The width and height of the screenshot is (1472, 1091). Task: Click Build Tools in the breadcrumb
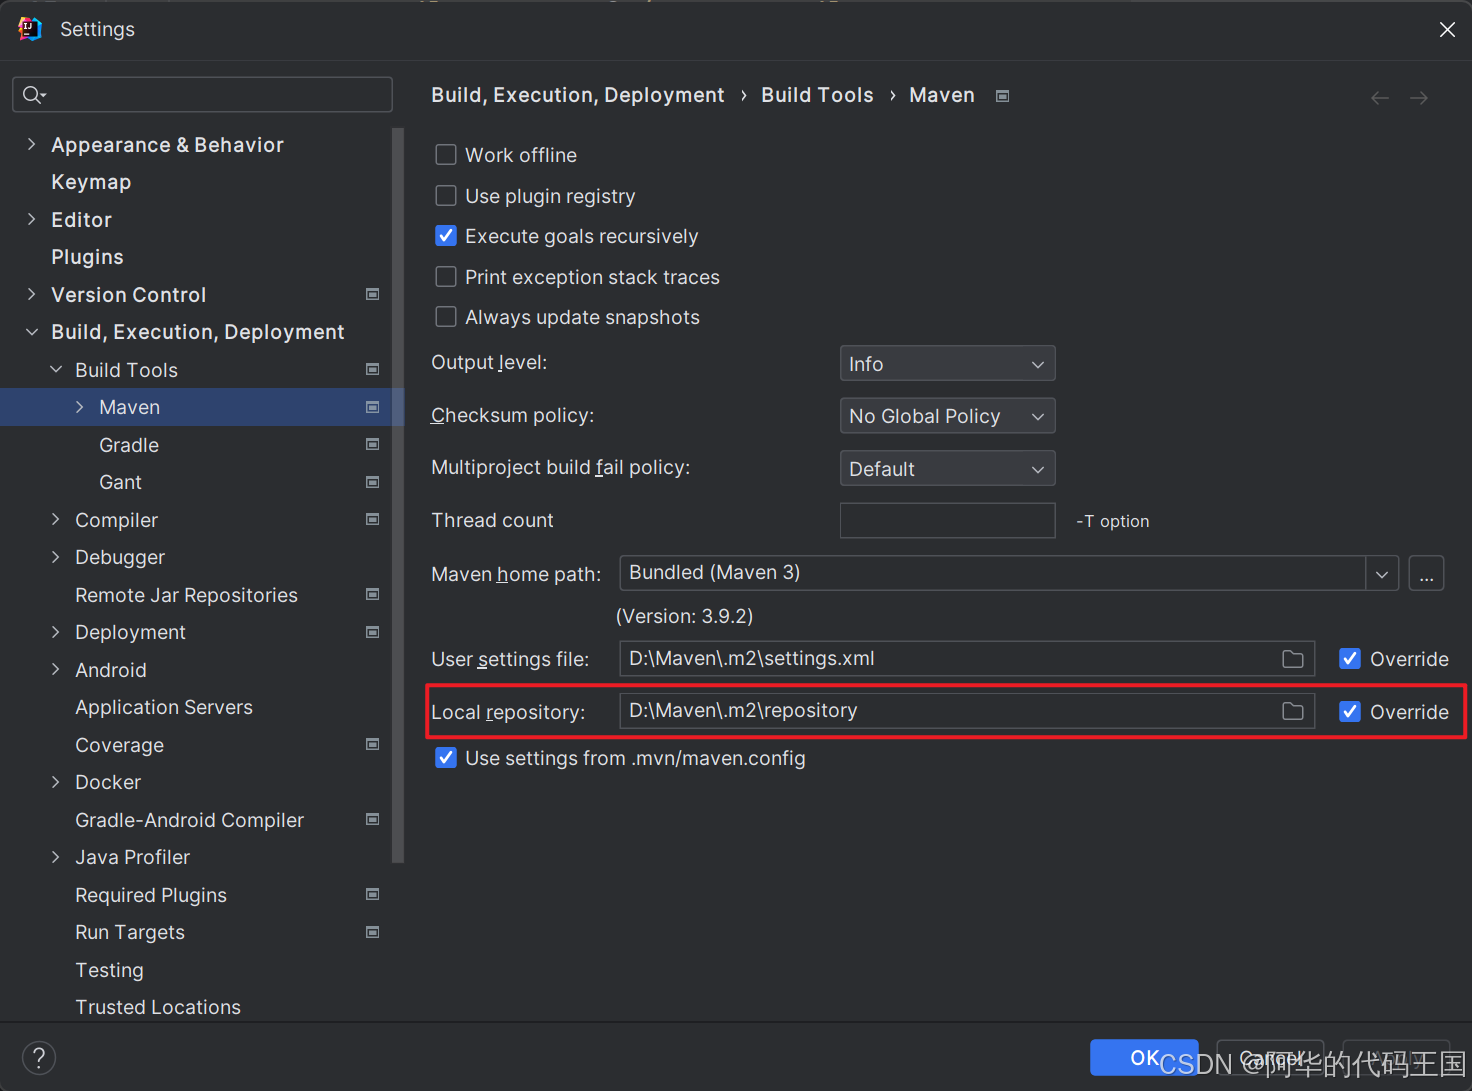click(817, 95)
